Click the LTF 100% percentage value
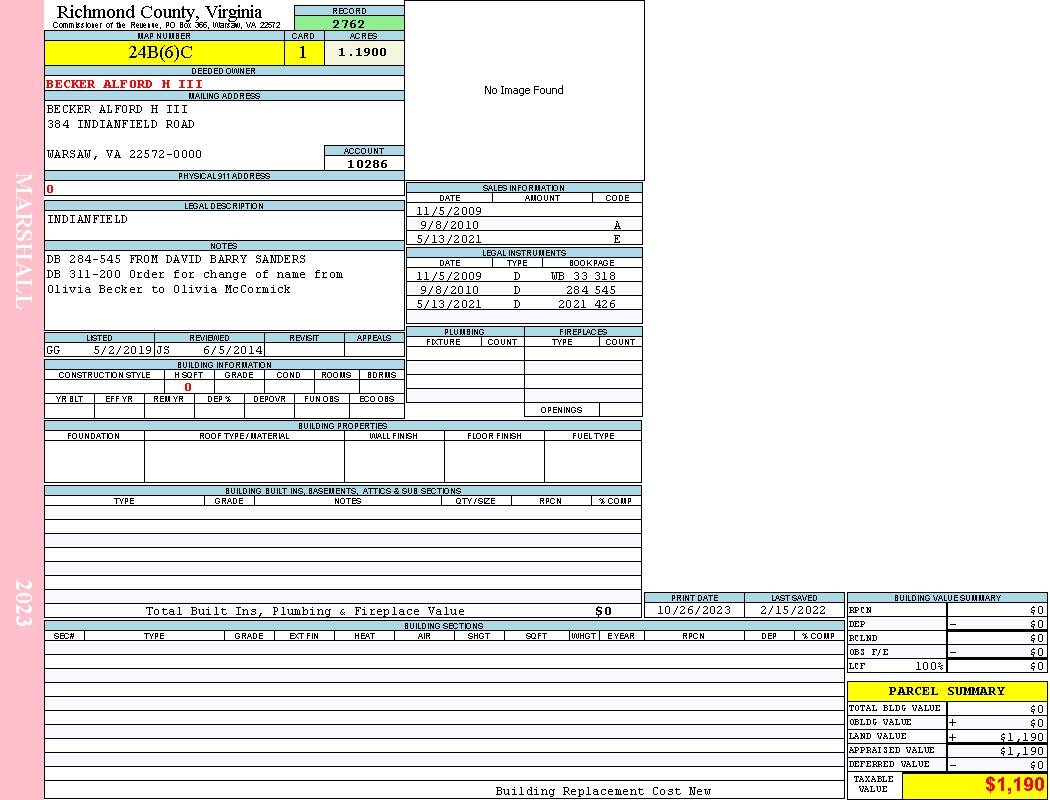 (x=929, y=666)
